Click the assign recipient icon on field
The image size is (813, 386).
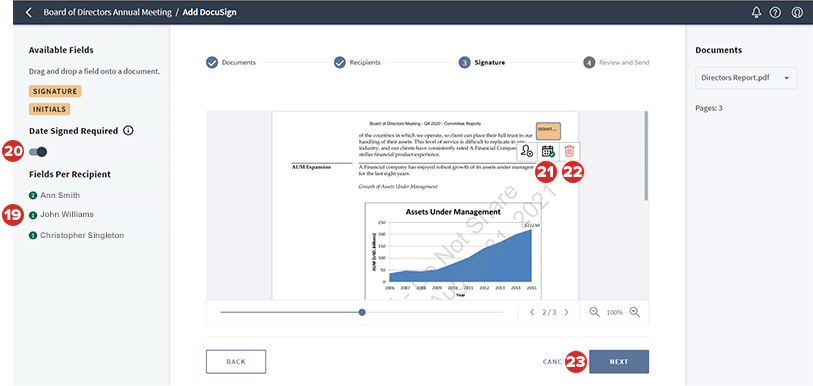point(527,151)
